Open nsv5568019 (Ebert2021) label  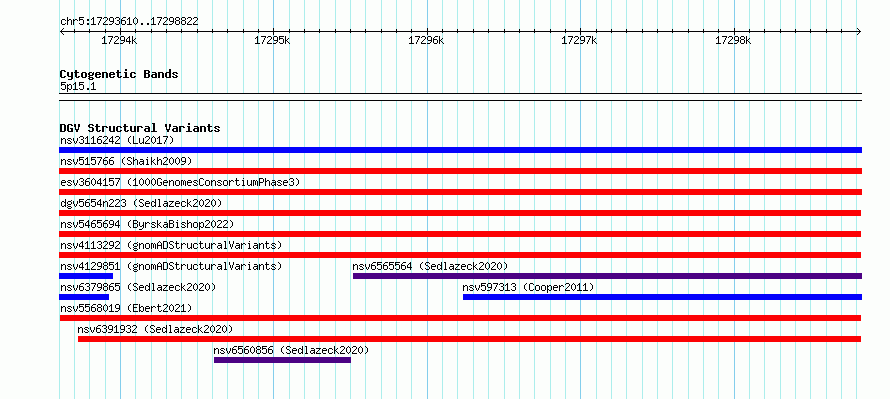click(x=126, y=308)
